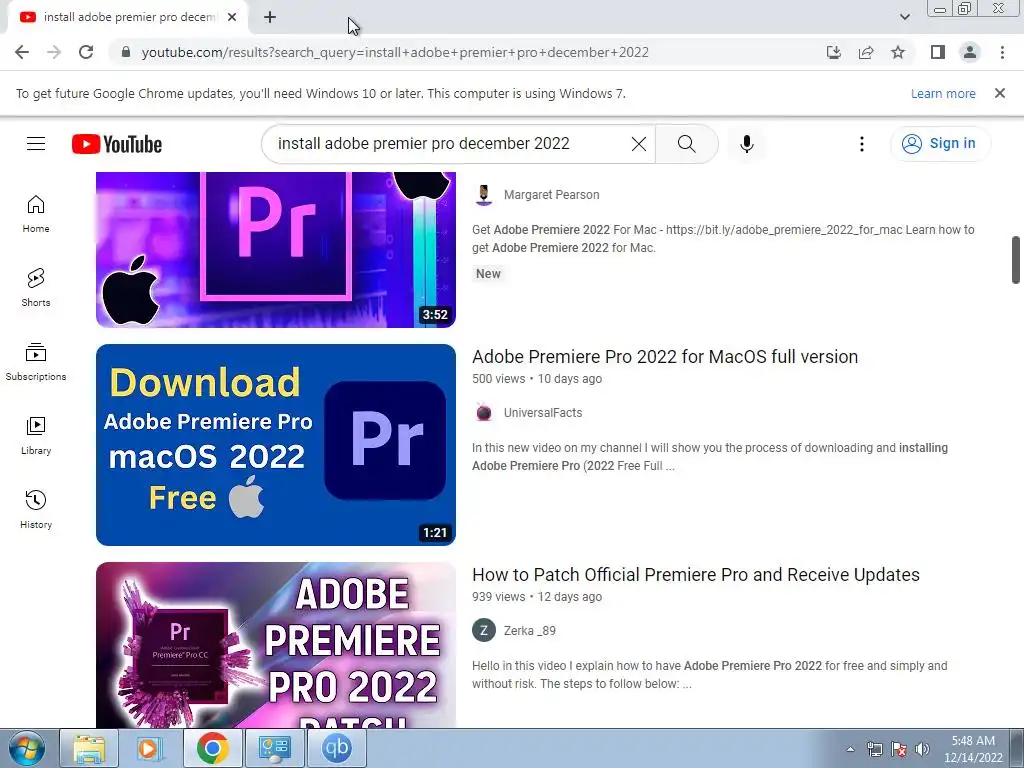
Task: Open Home in the sidebar
Action: pyautogui.click(x=36, y=214)
